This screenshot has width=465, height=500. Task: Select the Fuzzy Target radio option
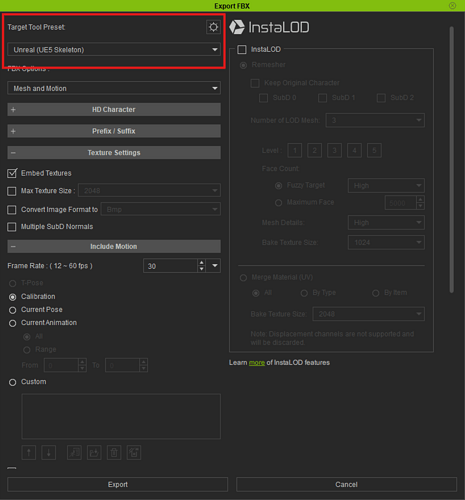(278, 186)
